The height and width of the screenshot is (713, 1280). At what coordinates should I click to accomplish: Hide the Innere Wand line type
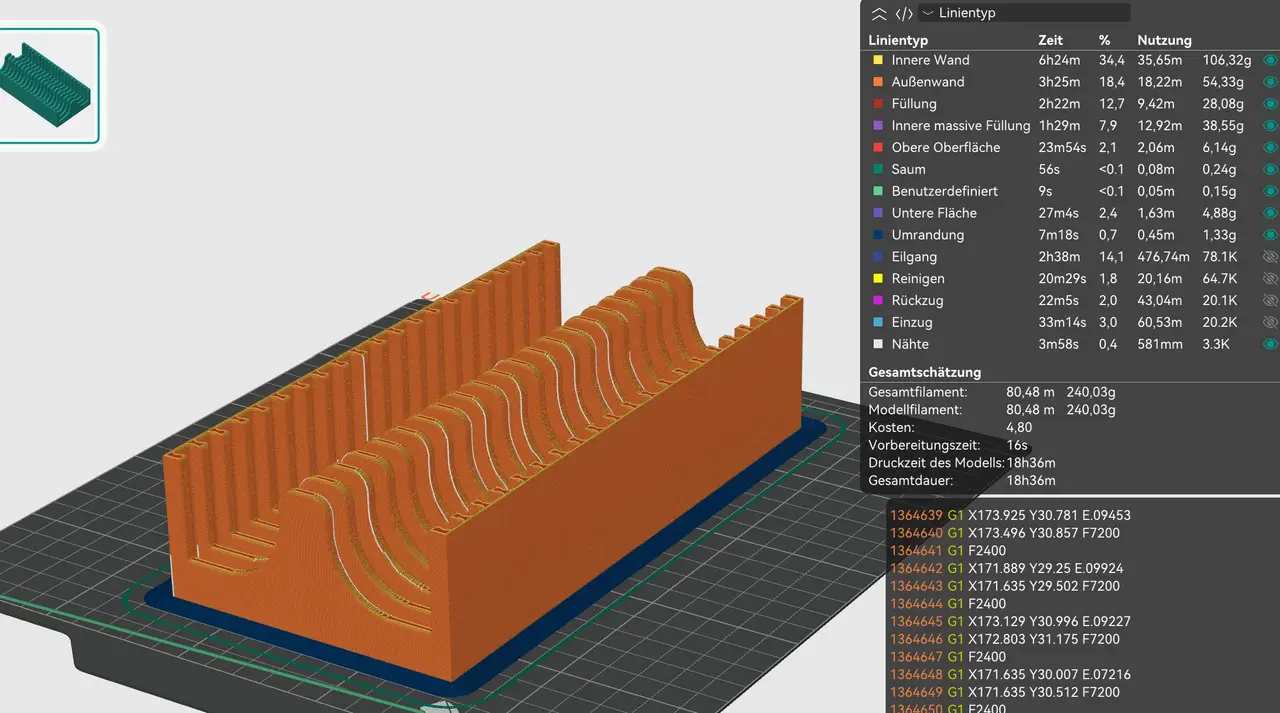pos(1270,60)
